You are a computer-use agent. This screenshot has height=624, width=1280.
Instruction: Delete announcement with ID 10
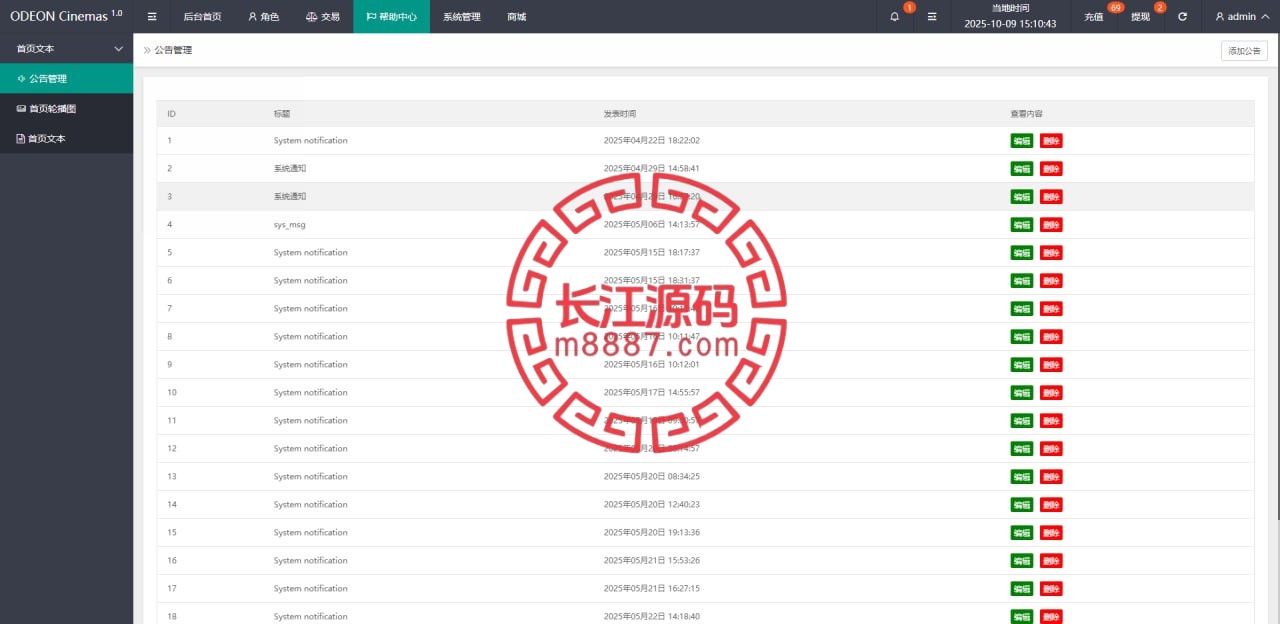pos(1051,393)
